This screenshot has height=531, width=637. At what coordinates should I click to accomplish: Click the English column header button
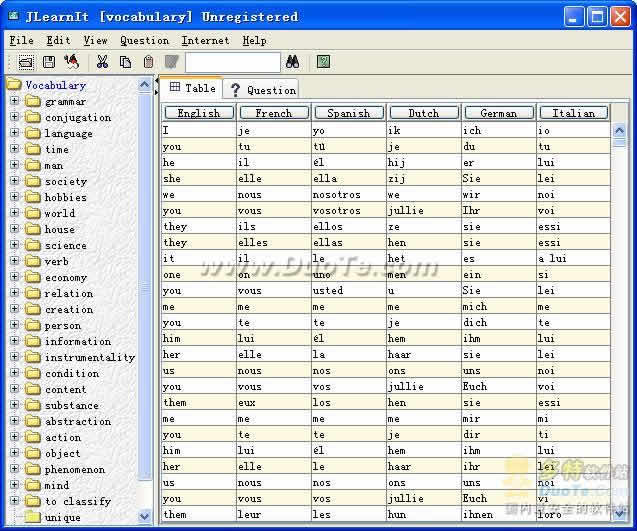coord(199,113)
